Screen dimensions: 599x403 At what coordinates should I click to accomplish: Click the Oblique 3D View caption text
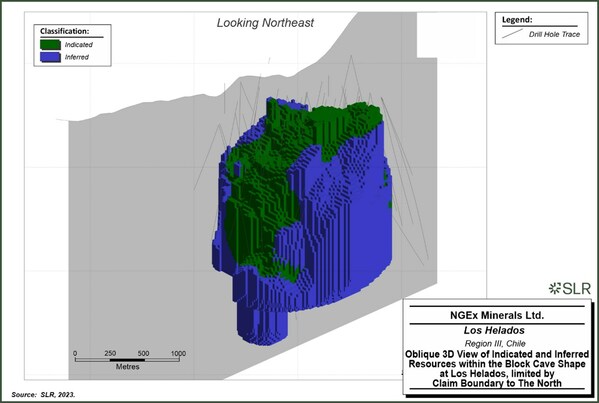(497, 369)
